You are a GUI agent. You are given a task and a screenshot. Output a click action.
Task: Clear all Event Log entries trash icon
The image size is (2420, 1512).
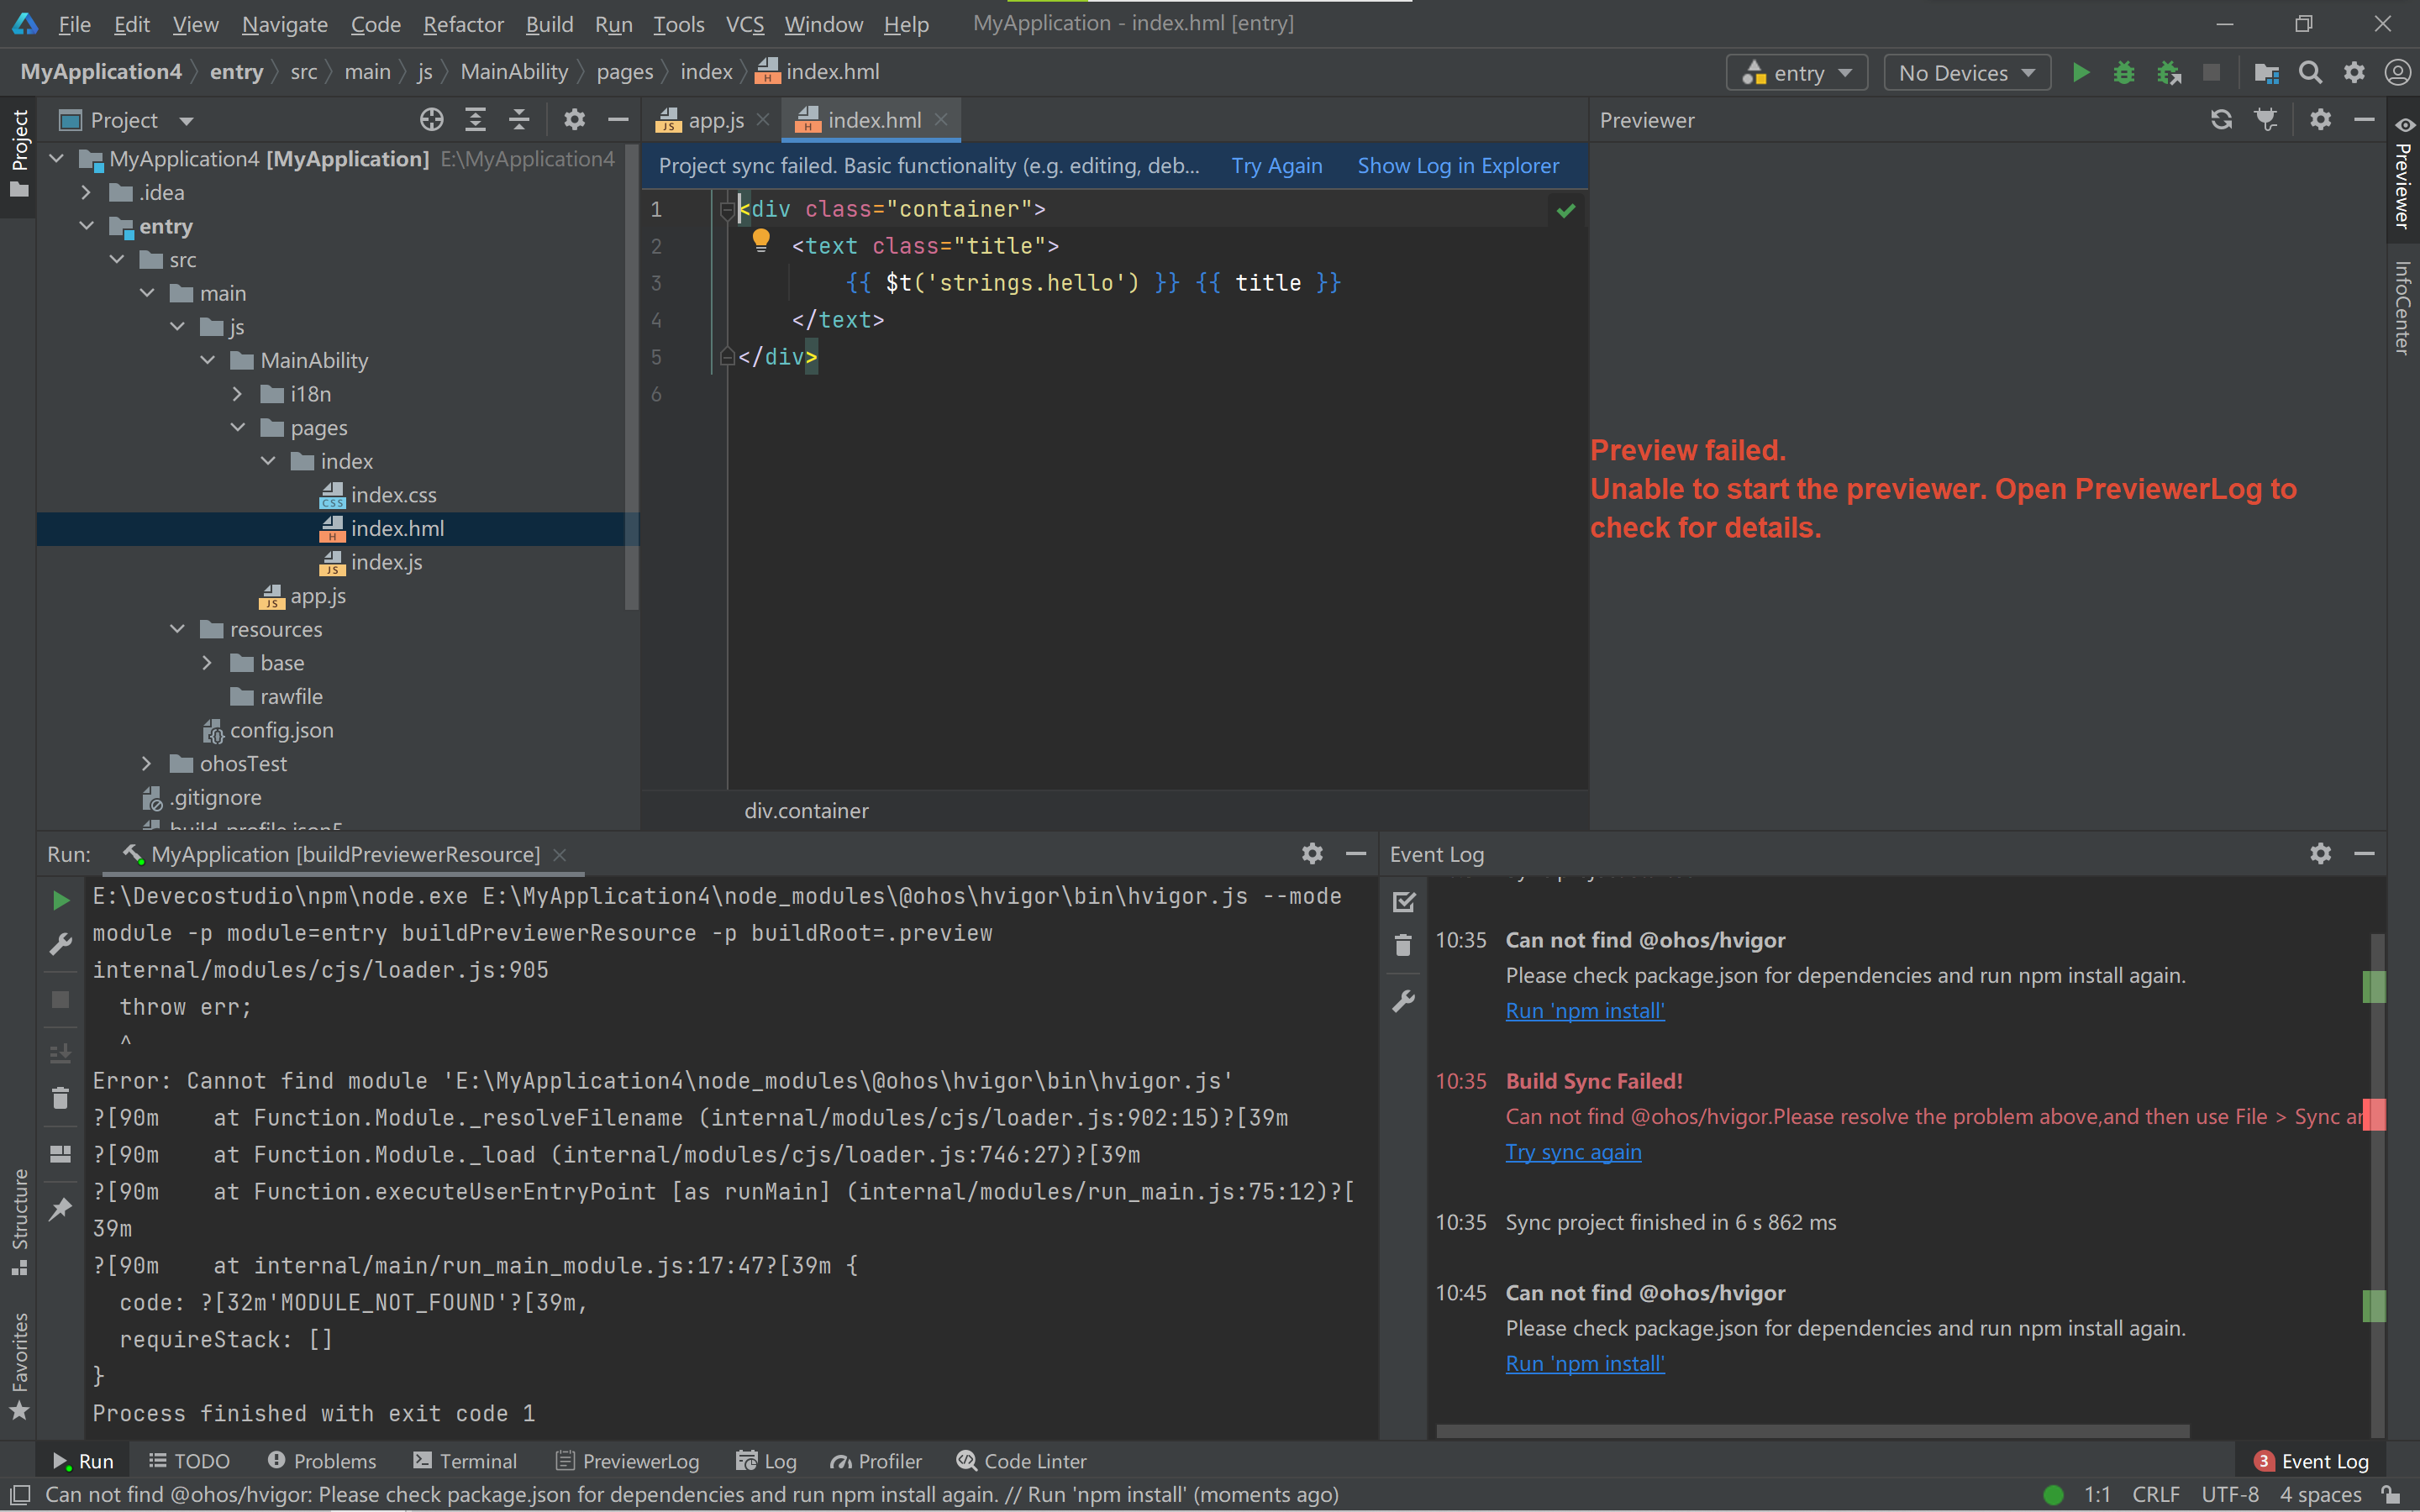pos(1404,945)
